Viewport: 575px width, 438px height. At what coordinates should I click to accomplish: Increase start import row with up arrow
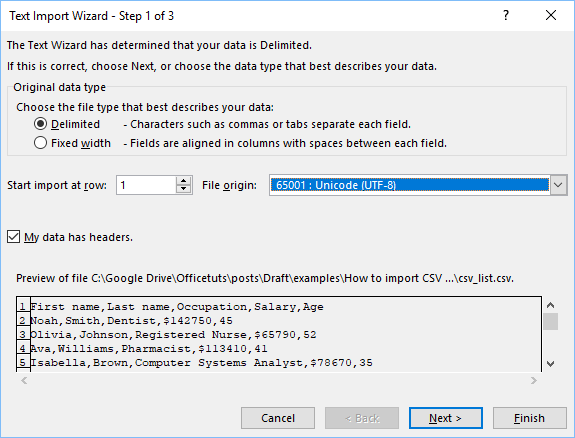[183, 180]
